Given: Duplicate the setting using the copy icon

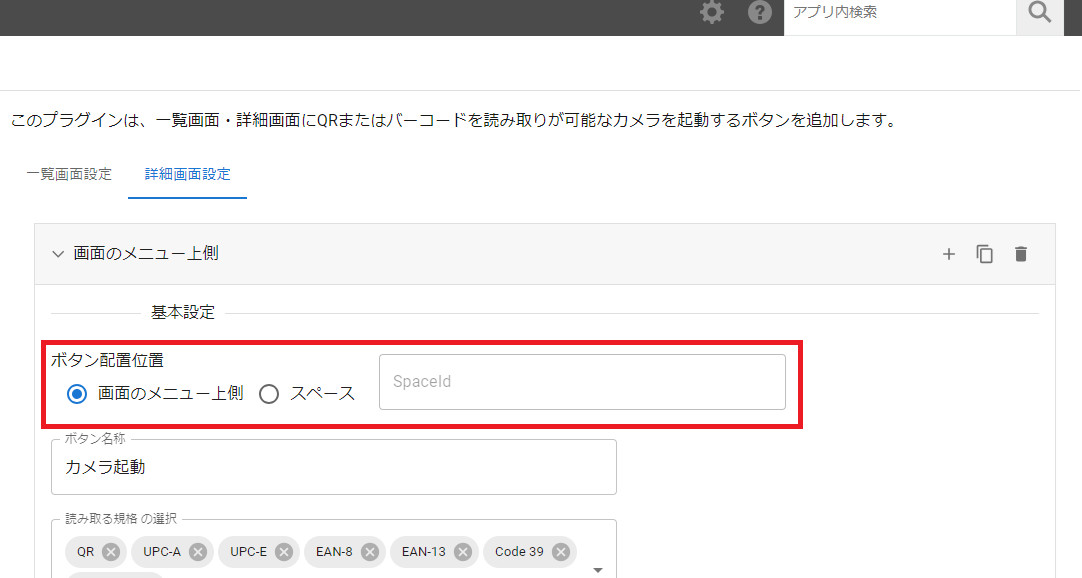Looking at the screenshot, I should coord(984,254).
